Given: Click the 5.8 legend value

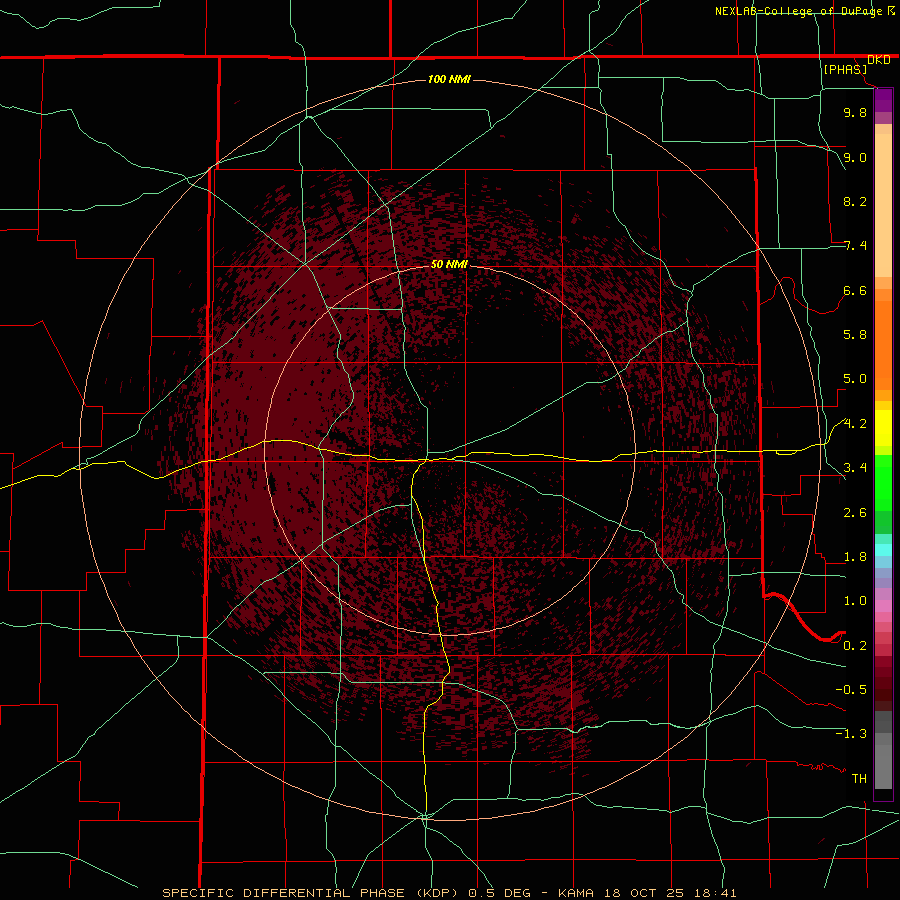Looking at the screenshot, I should click(x=855, y=335).
